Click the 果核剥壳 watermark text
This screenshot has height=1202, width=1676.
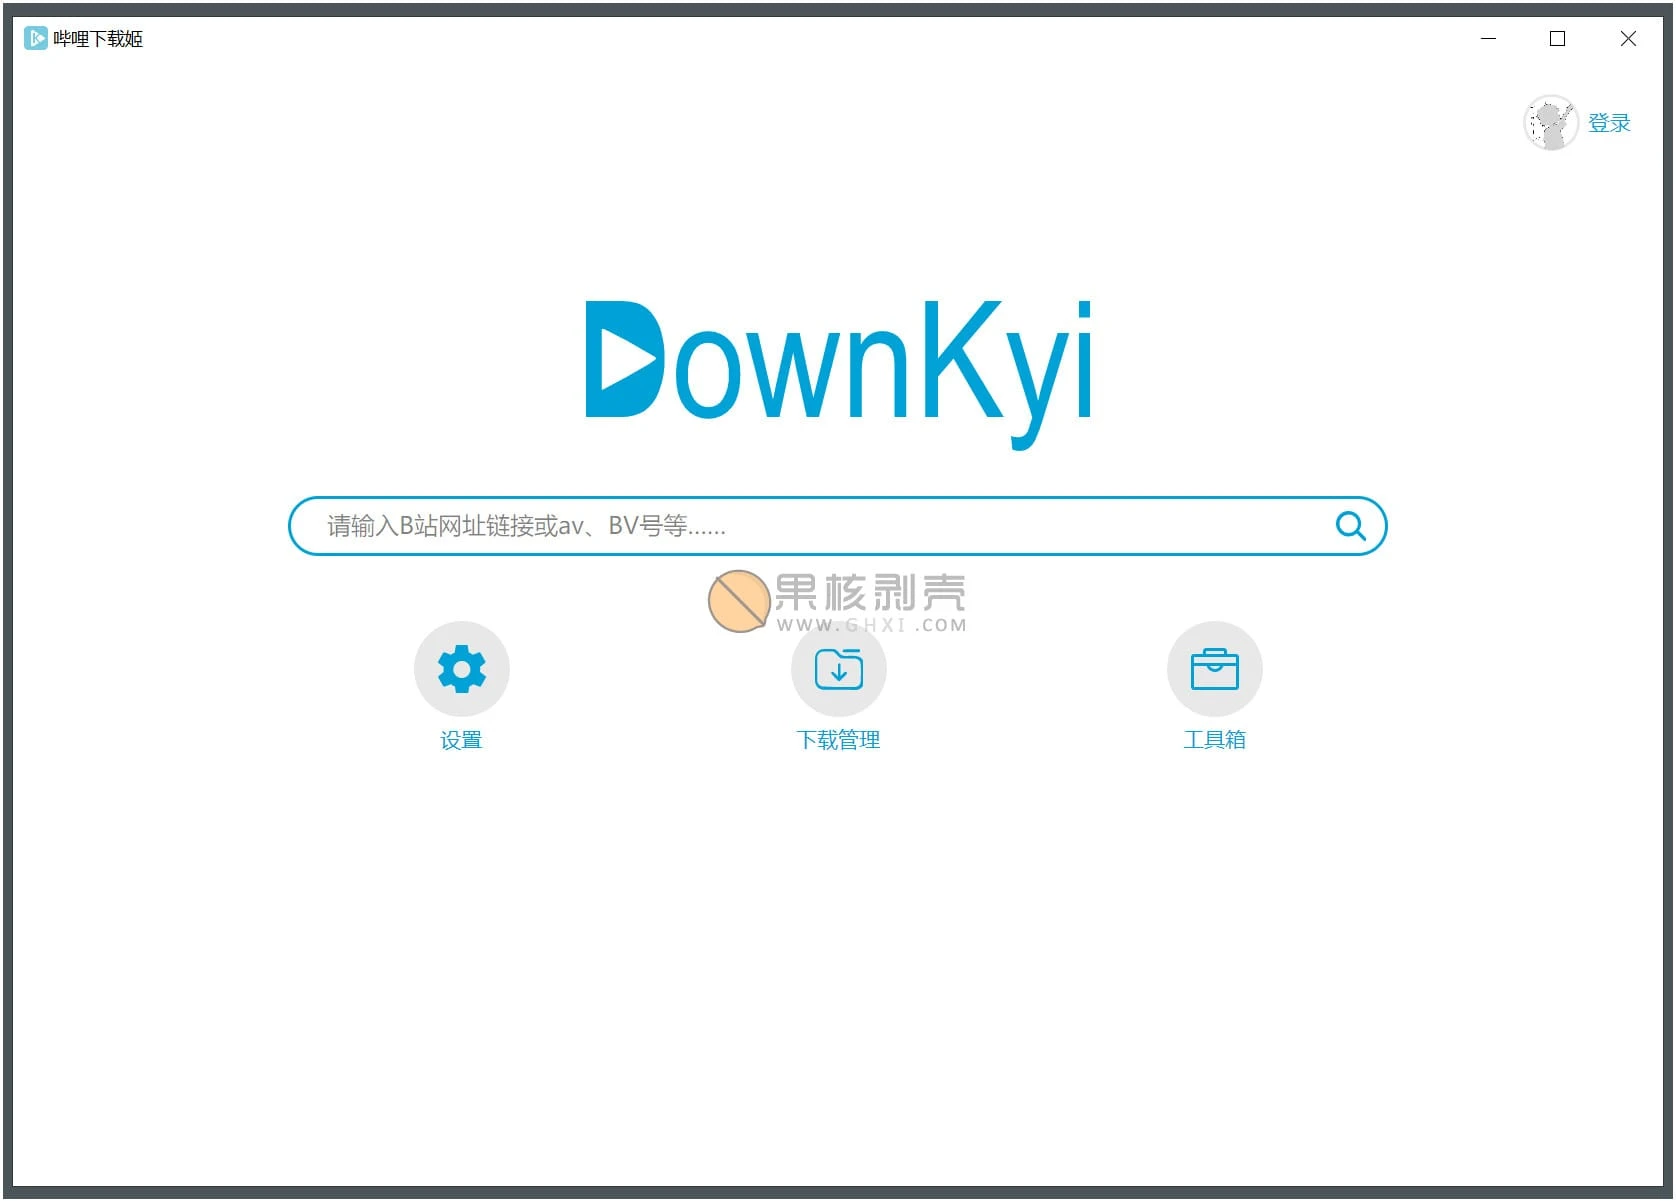tap(869, 593)
